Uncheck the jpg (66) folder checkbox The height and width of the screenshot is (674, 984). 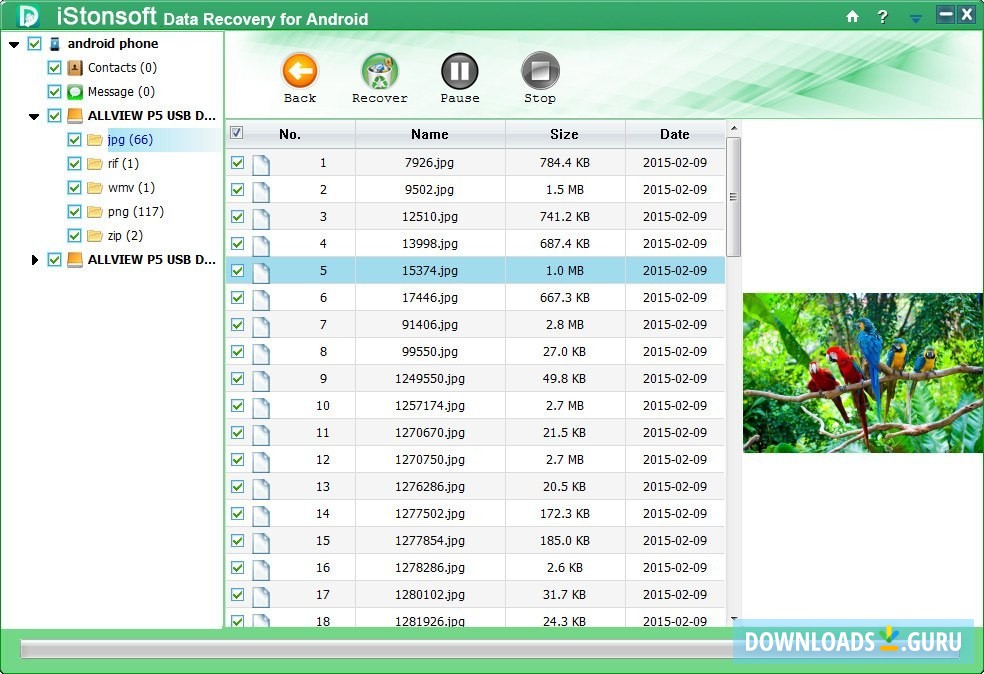pos(74,139)
